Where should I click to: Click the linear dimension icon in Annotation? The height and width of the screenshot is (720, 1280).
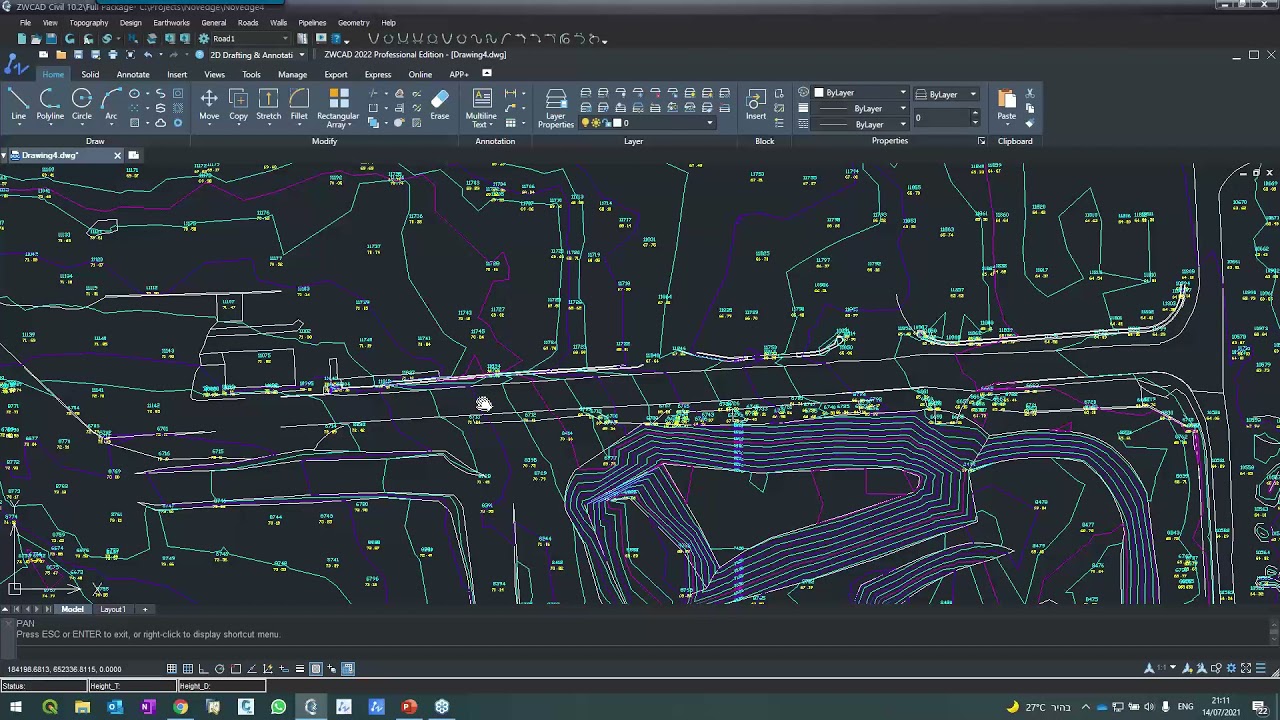(510, 94)
